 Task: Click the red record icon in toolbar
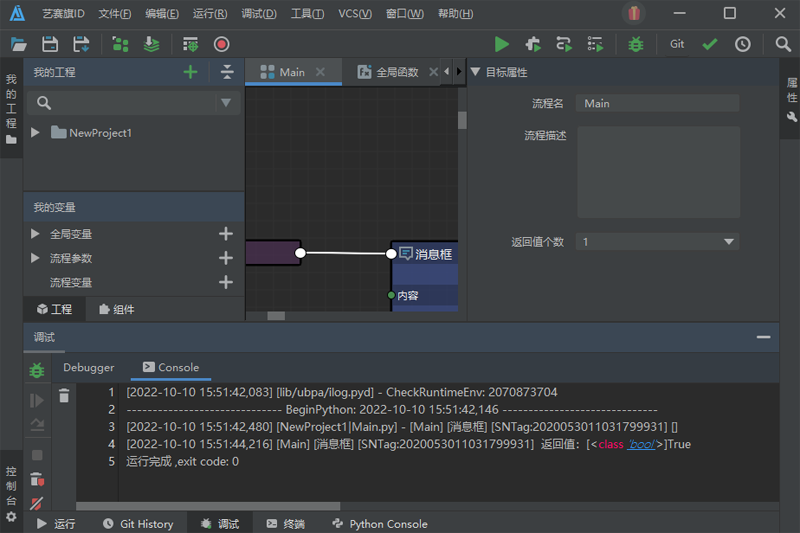tap(221, 44)
